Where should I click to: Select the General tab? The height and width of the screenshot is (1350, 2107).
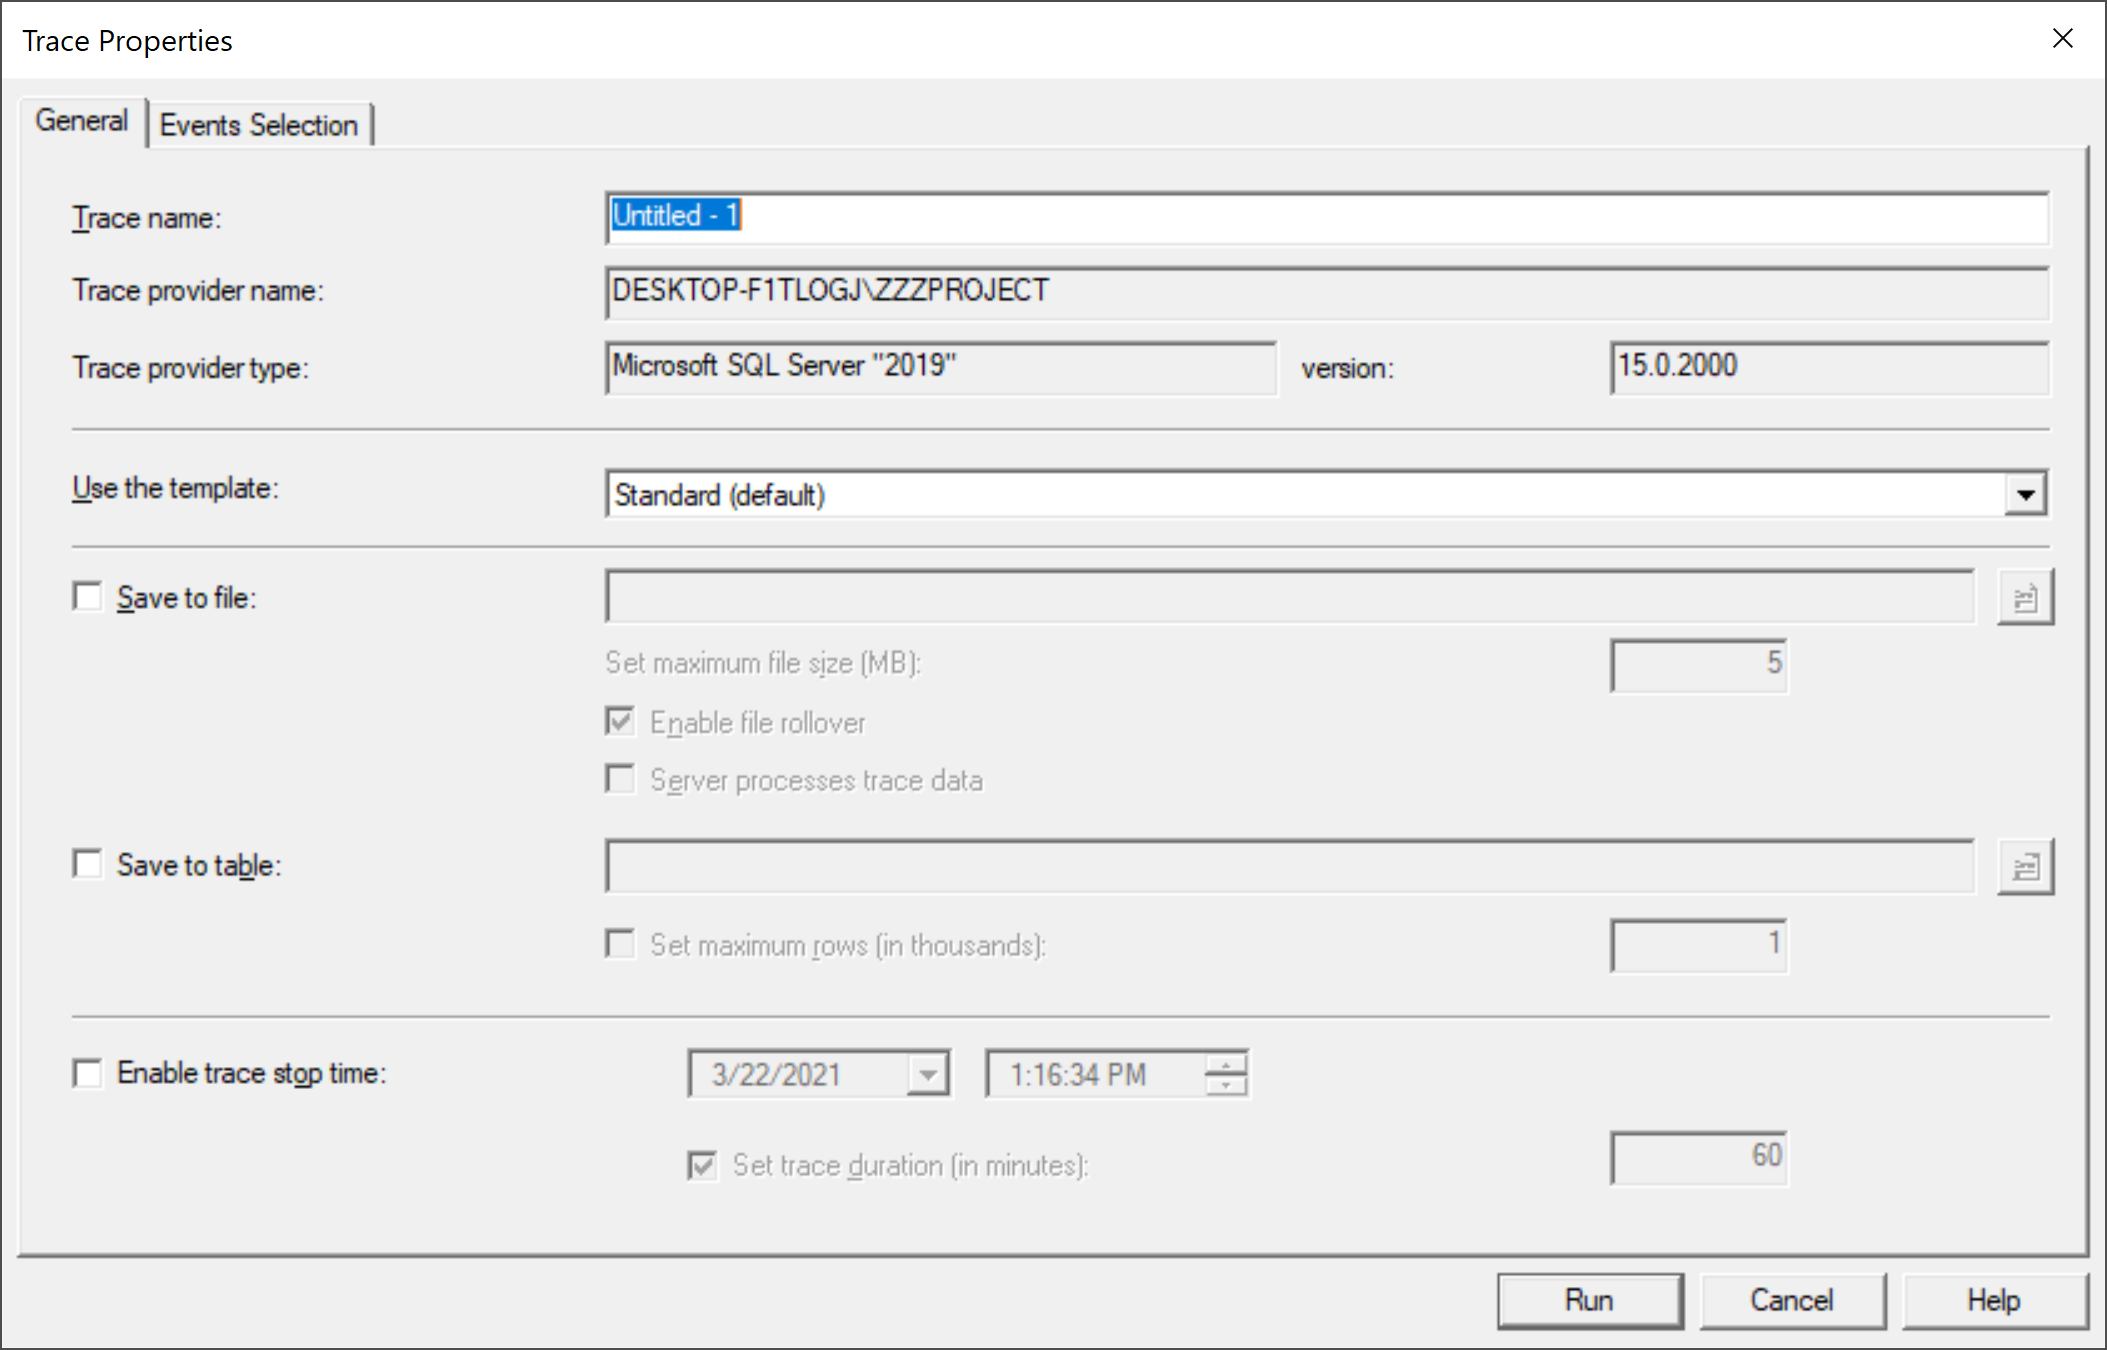click(82, 121)
